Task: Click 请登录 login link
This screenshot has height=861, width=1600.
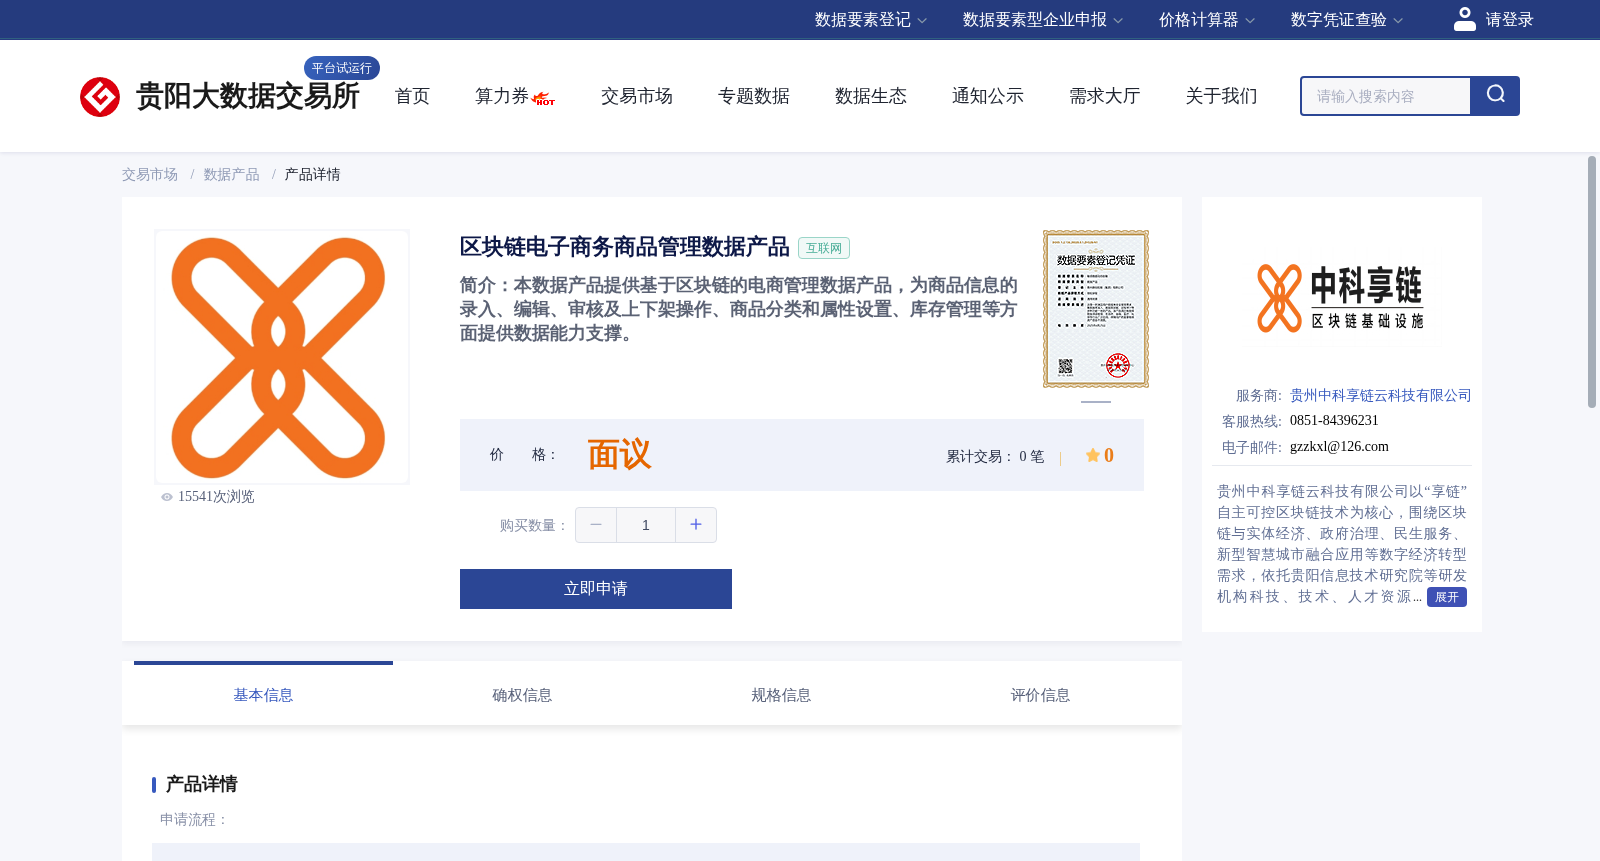Action: (x=1509, y=20)
